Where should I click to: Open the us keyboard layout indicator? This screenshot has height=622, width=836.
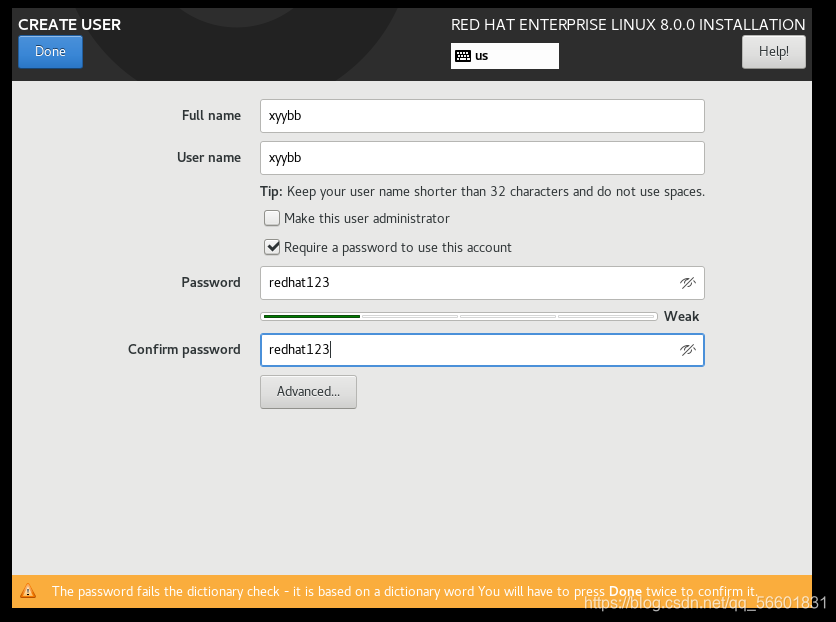pos(505,56)
